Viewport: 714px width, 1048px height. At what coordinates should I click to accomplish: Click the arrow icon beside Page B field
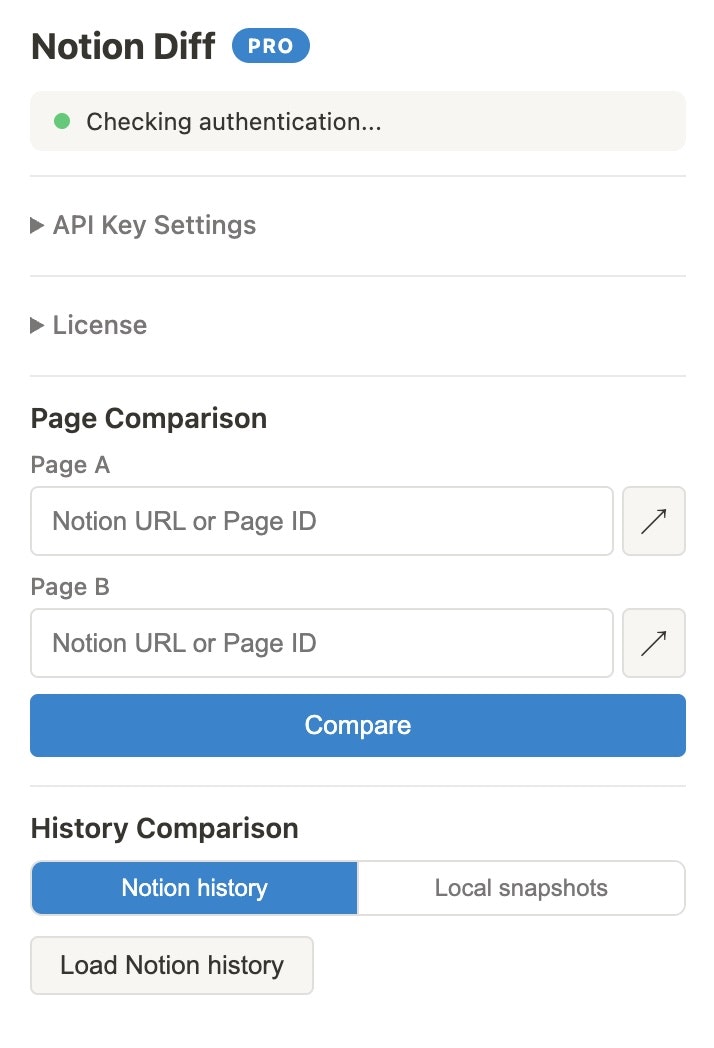tap(654, 643)
